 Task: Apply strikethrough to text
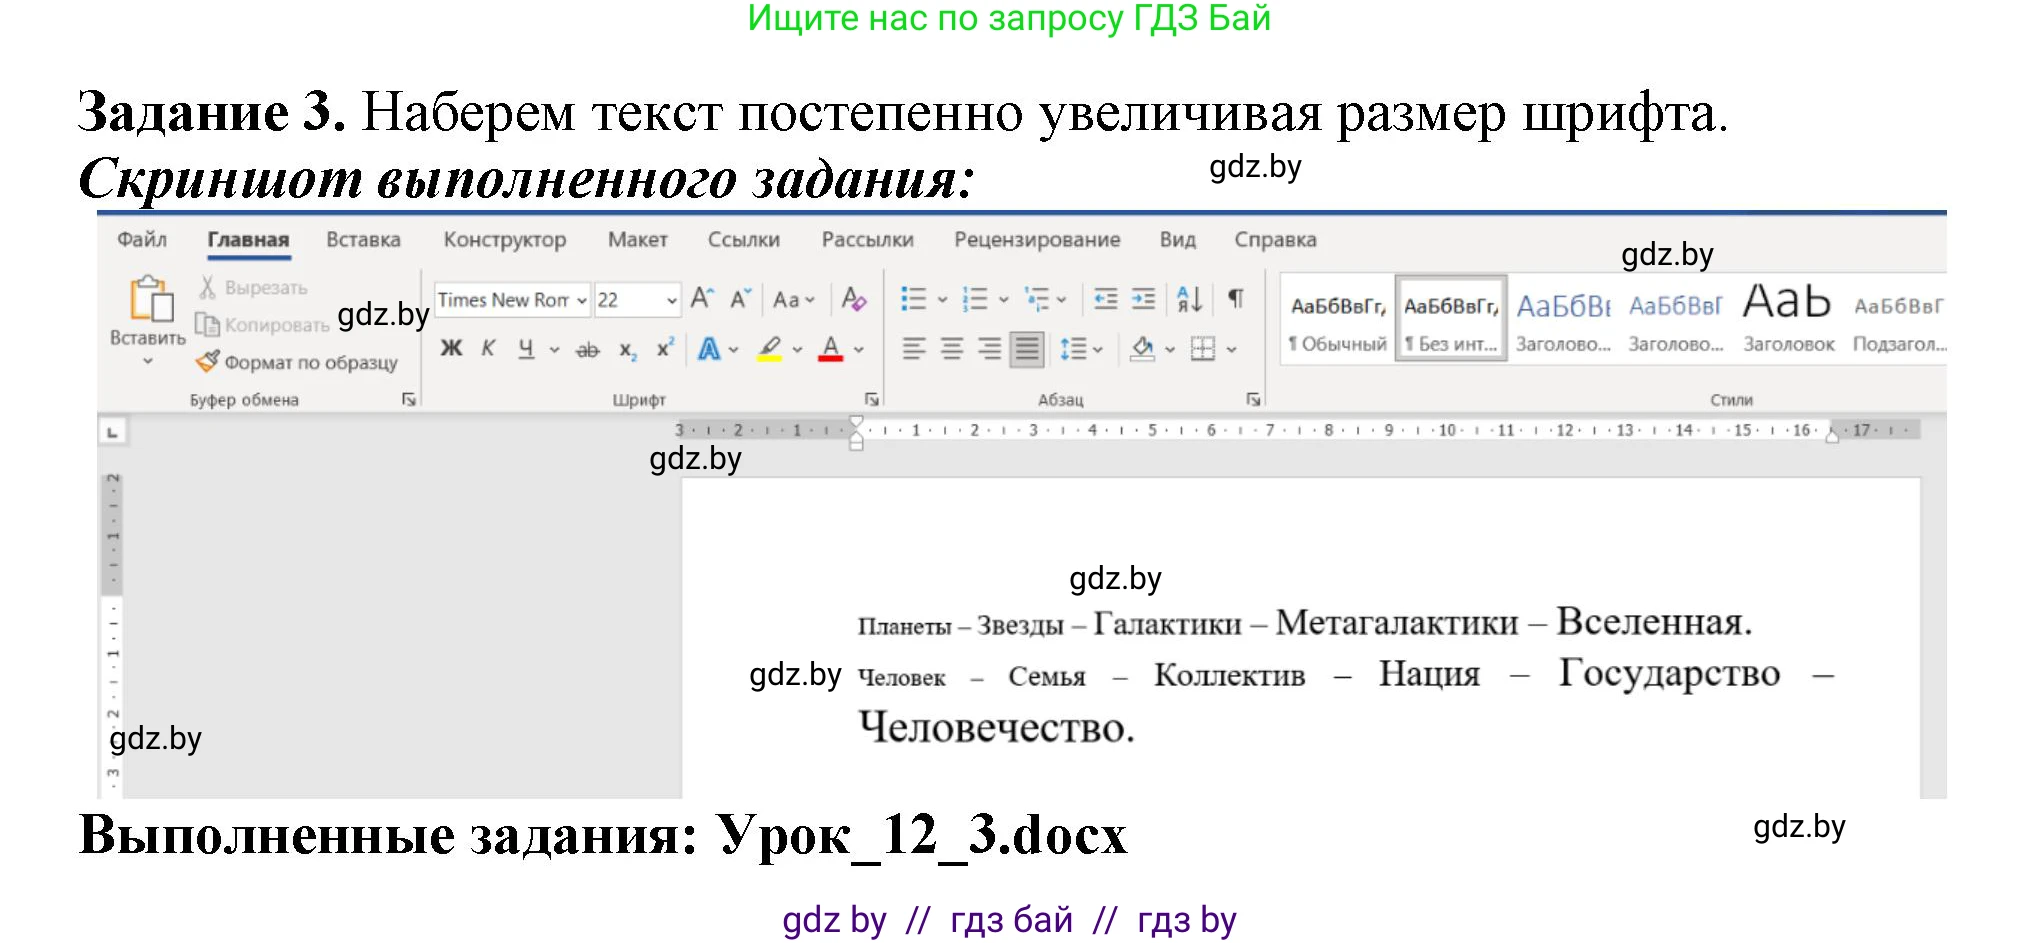pos(586,350)
